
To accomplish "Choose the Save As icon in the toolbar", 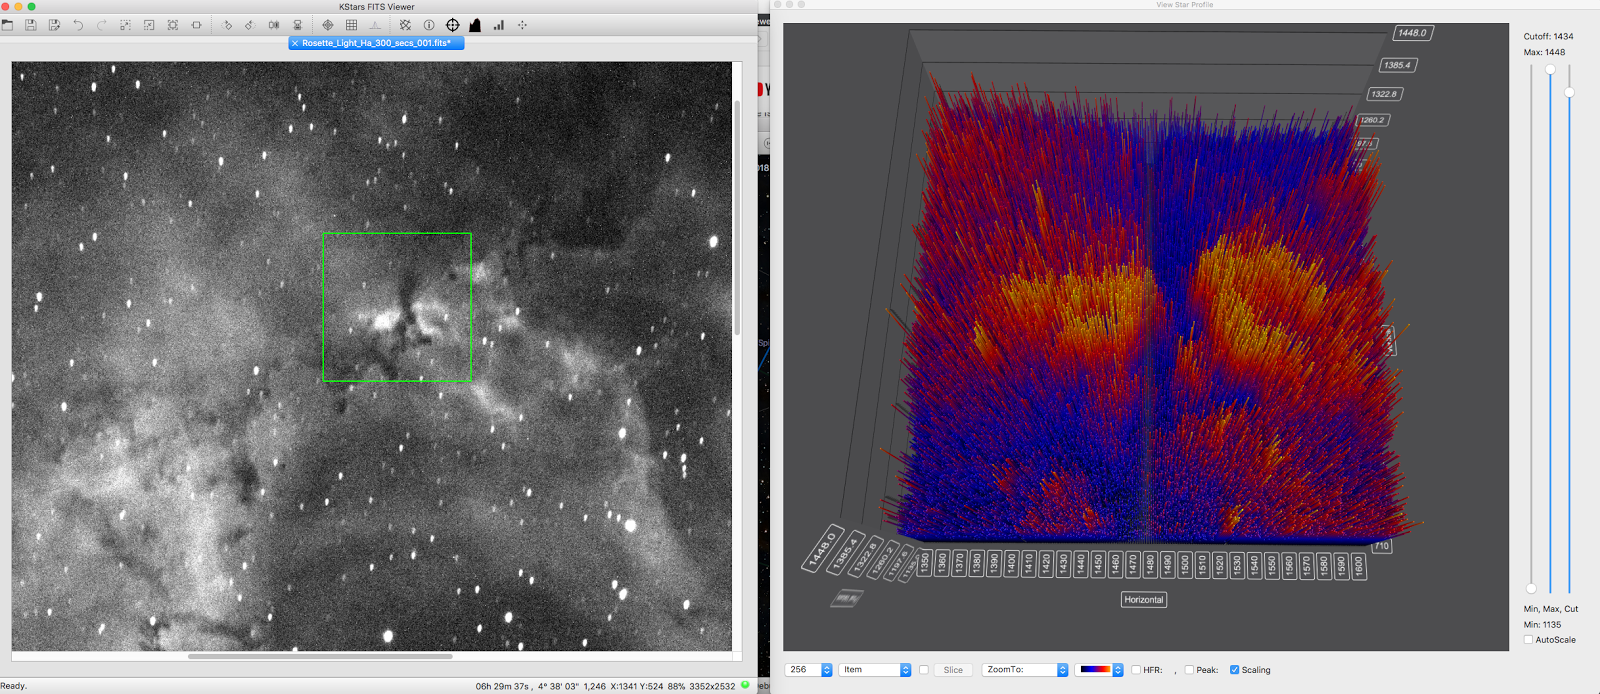I will tap(54, 25).
